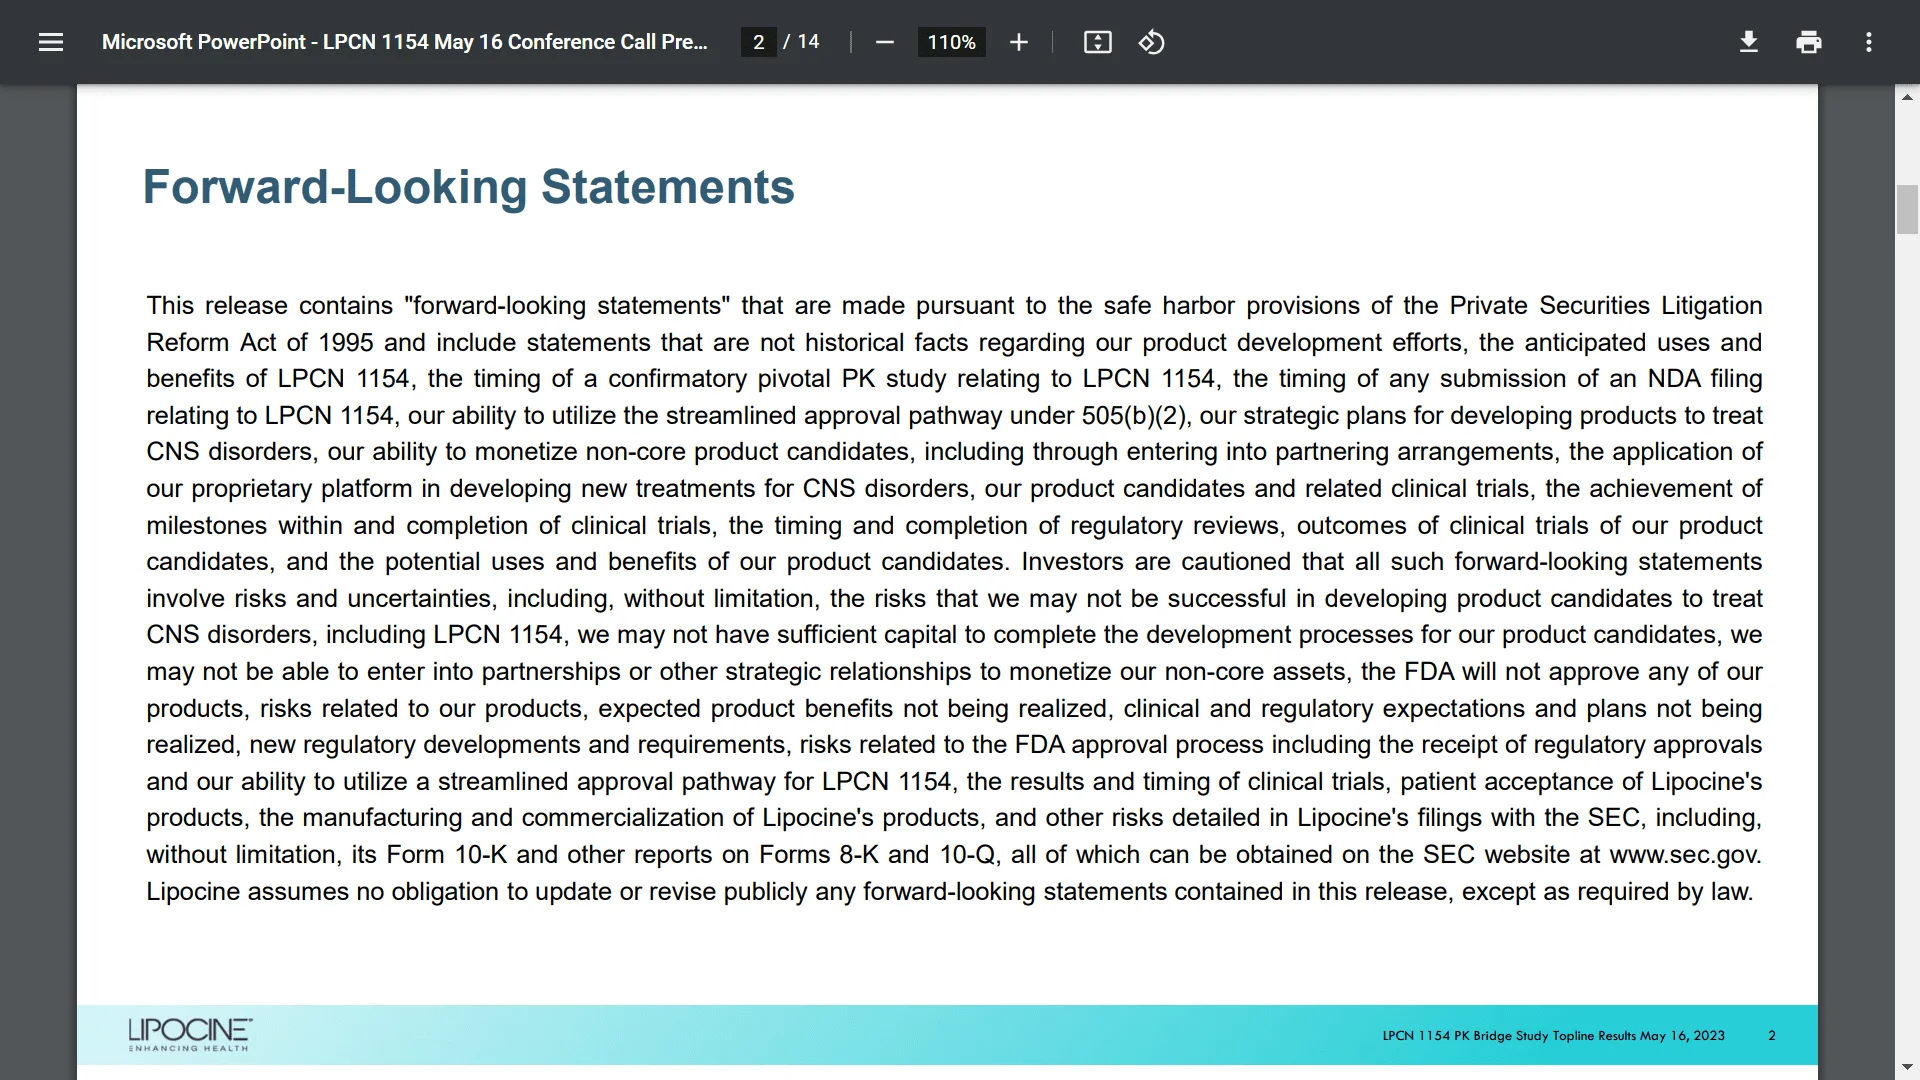Download the PDF file
The height and width of the screenshot is (1080, 1920).
(x=1748, y=42)
